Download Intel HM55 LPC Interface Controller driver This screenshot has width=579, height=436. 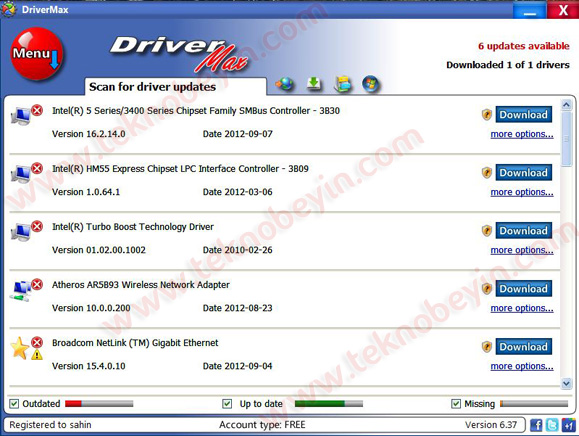coord(524,172)
